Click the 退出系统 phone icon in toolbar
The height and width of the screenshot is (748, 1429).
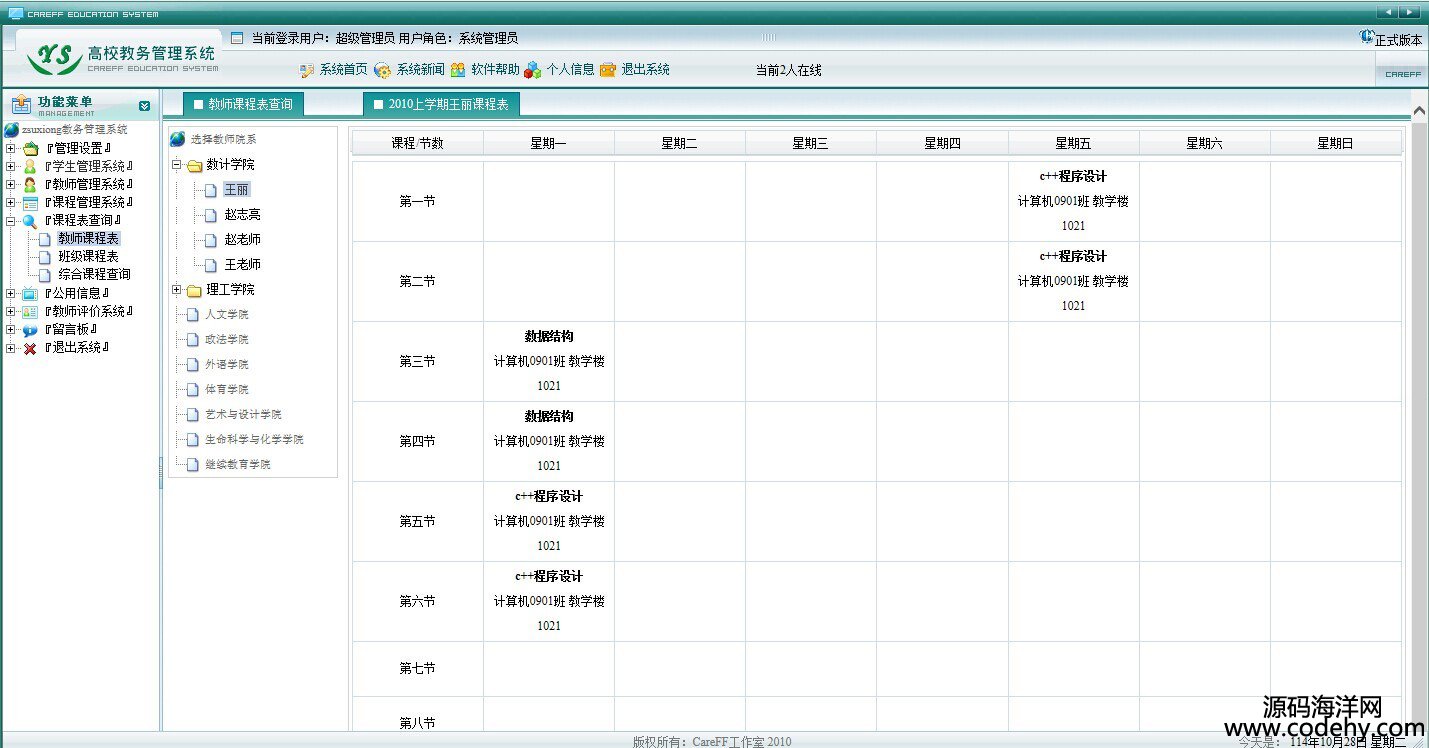[608, 70]
